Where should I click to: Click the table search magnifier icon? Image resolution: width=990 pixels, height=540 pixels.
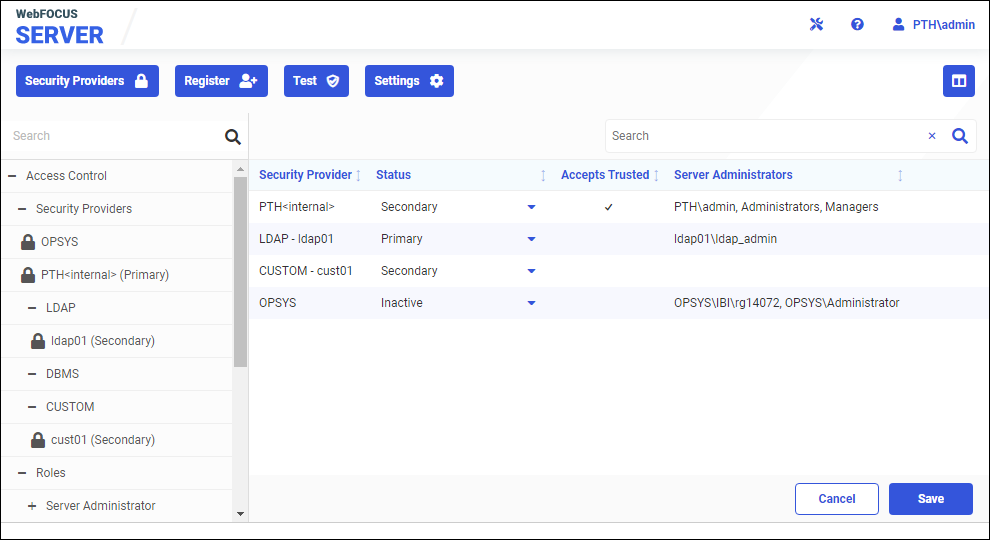pos(960,136)
